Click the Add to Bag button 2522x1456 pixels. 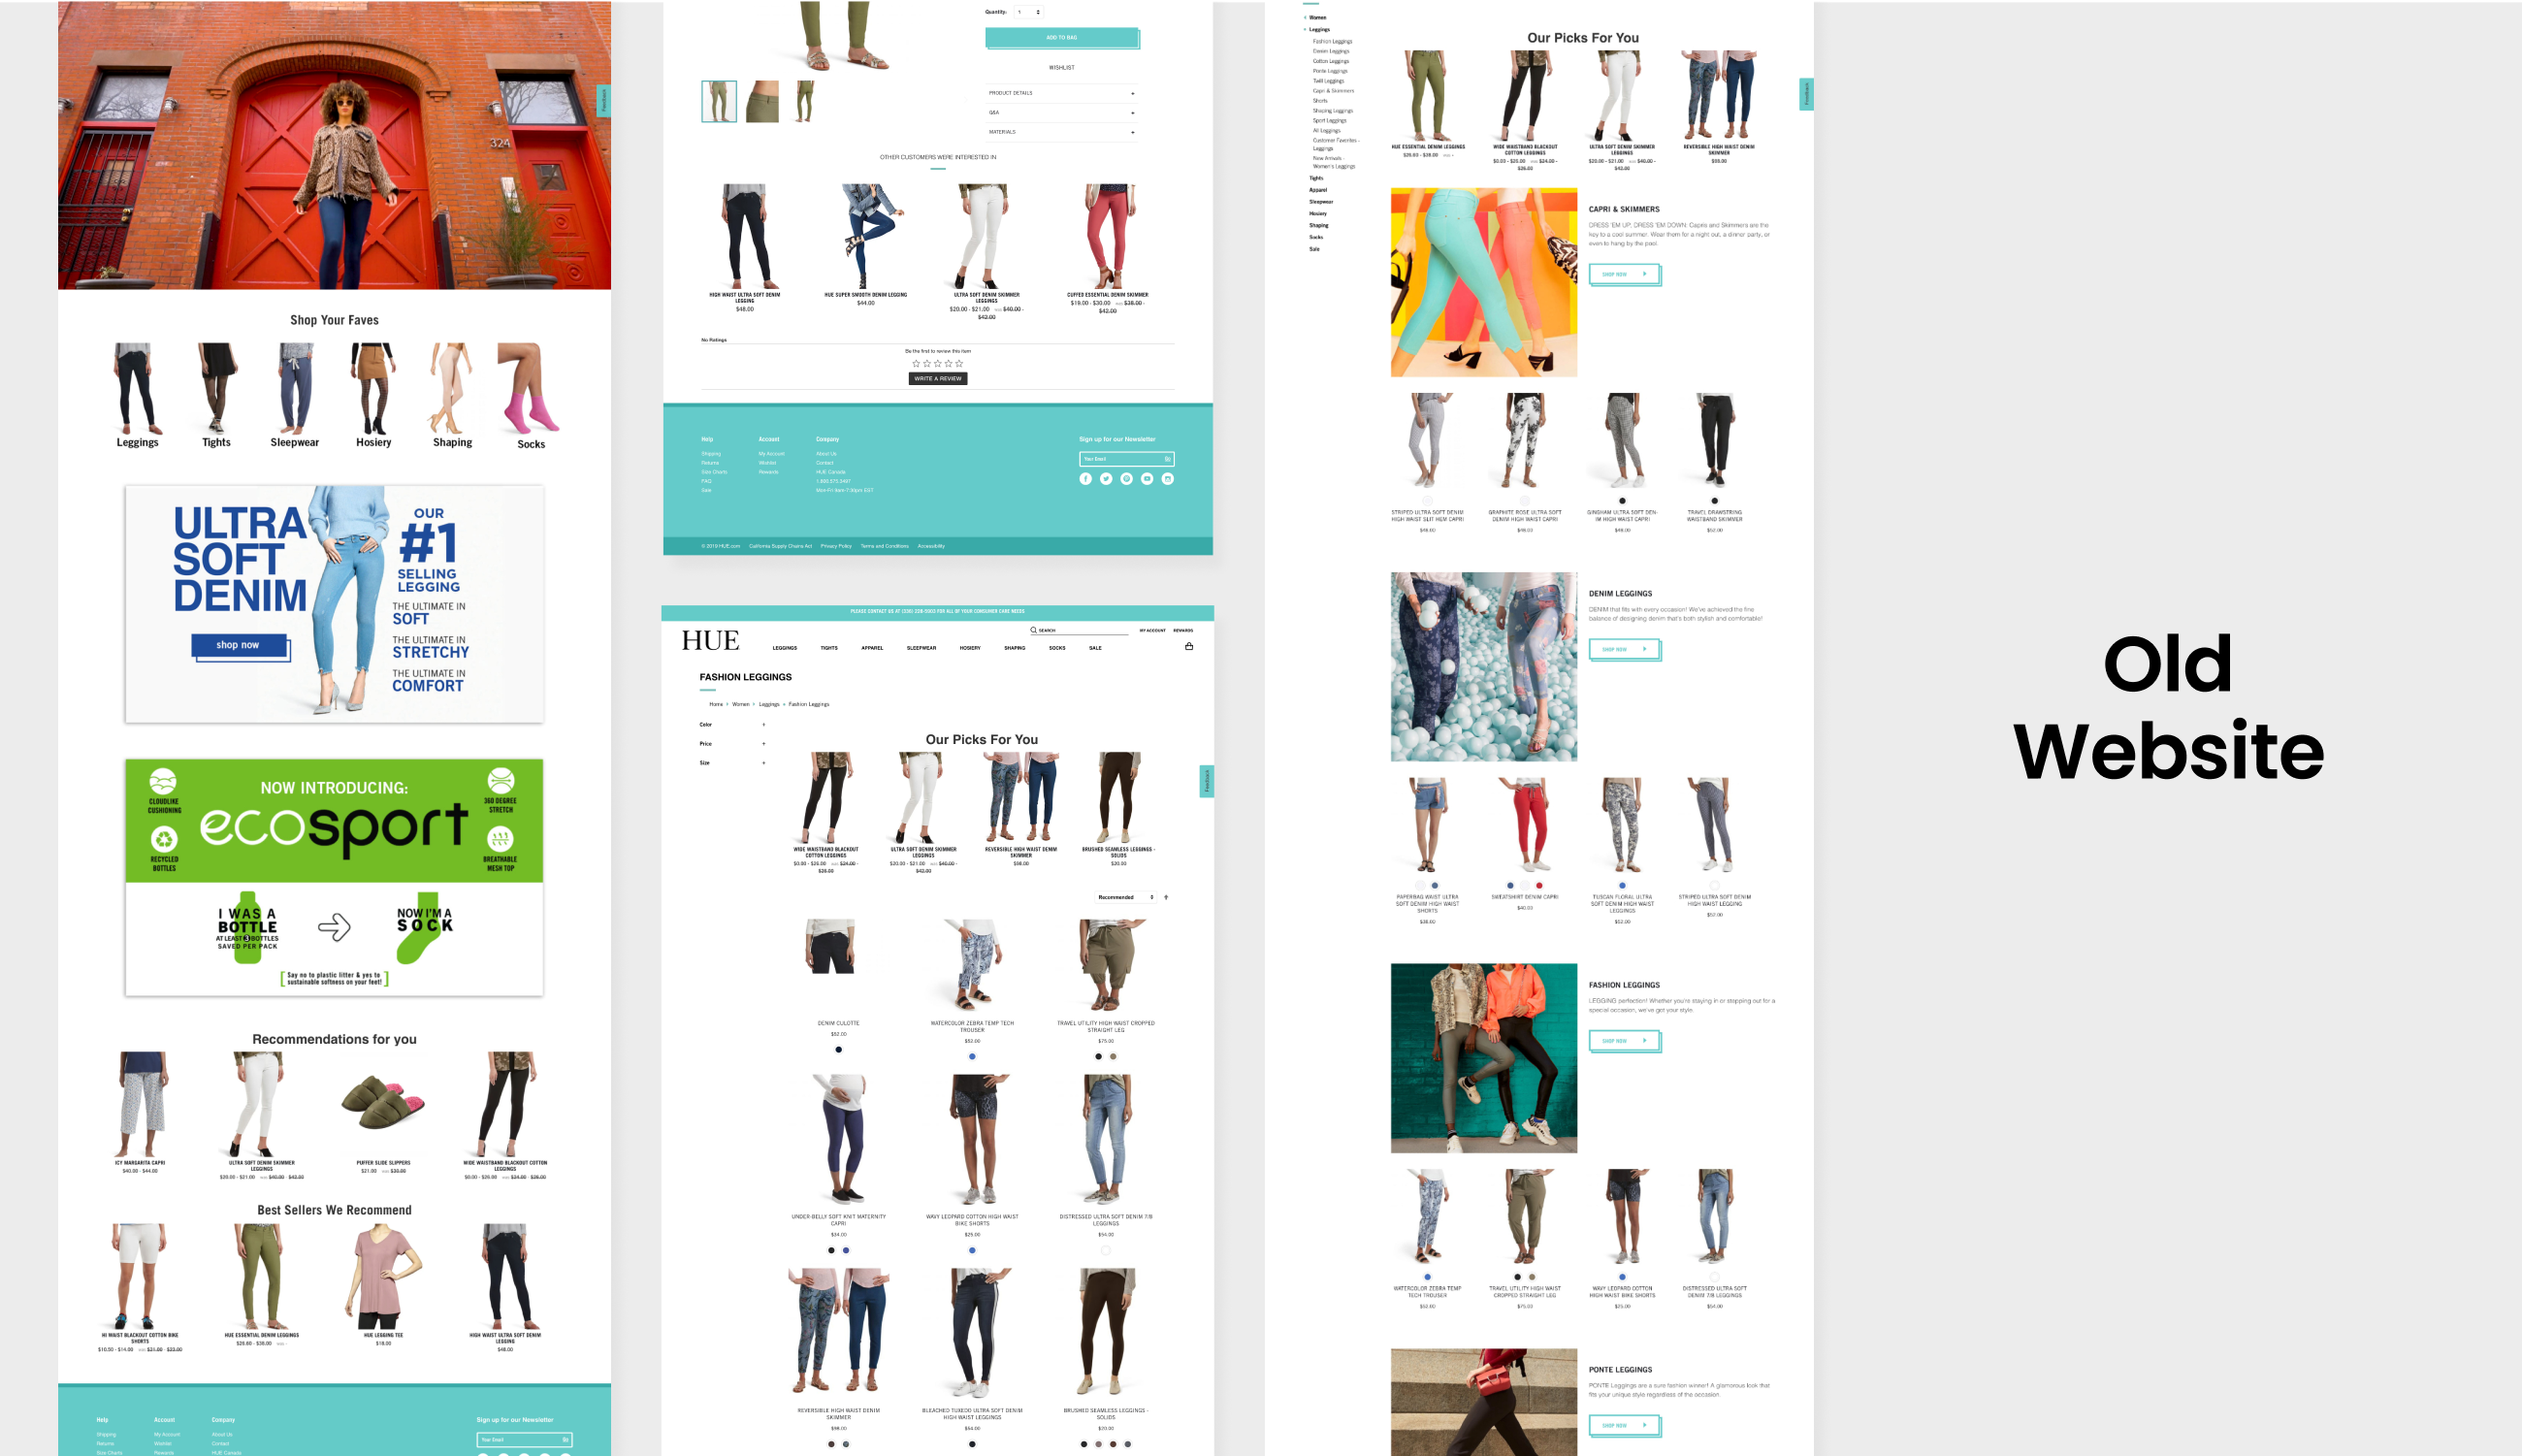[1061, 38]
